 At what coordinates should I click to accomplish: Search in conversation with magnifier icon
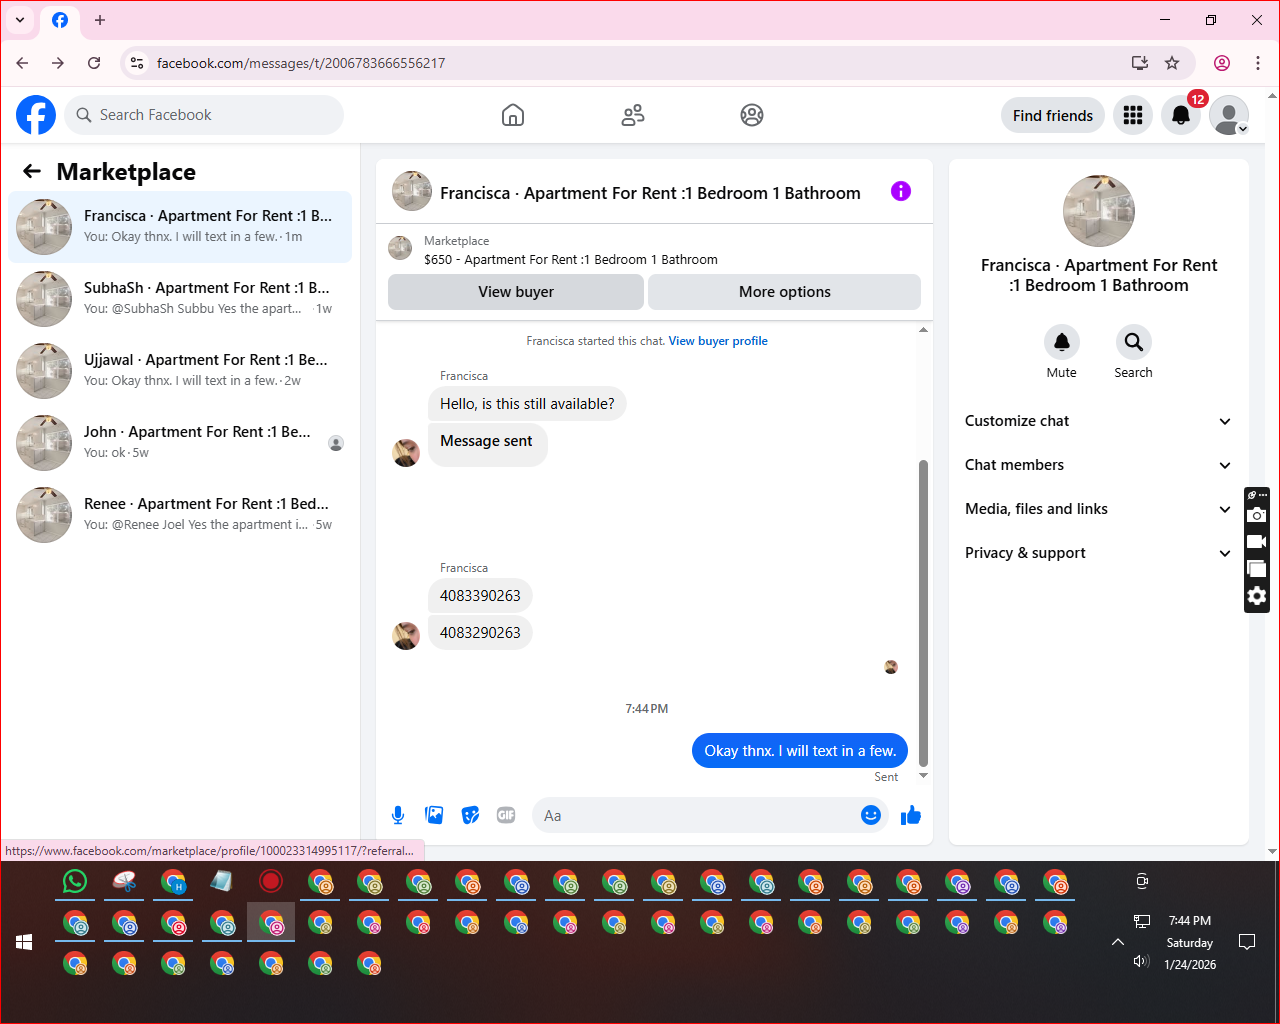1133,342
